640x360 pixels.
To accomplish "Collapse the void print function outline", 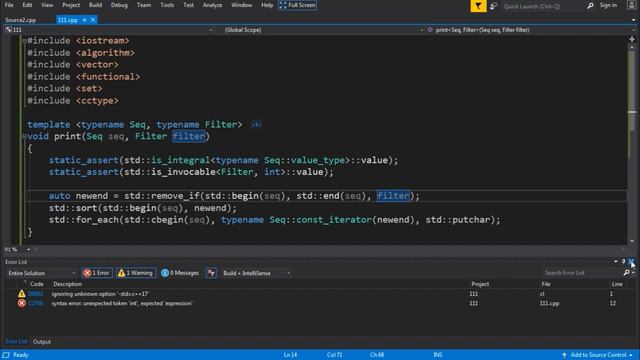I will pos(24,137).
